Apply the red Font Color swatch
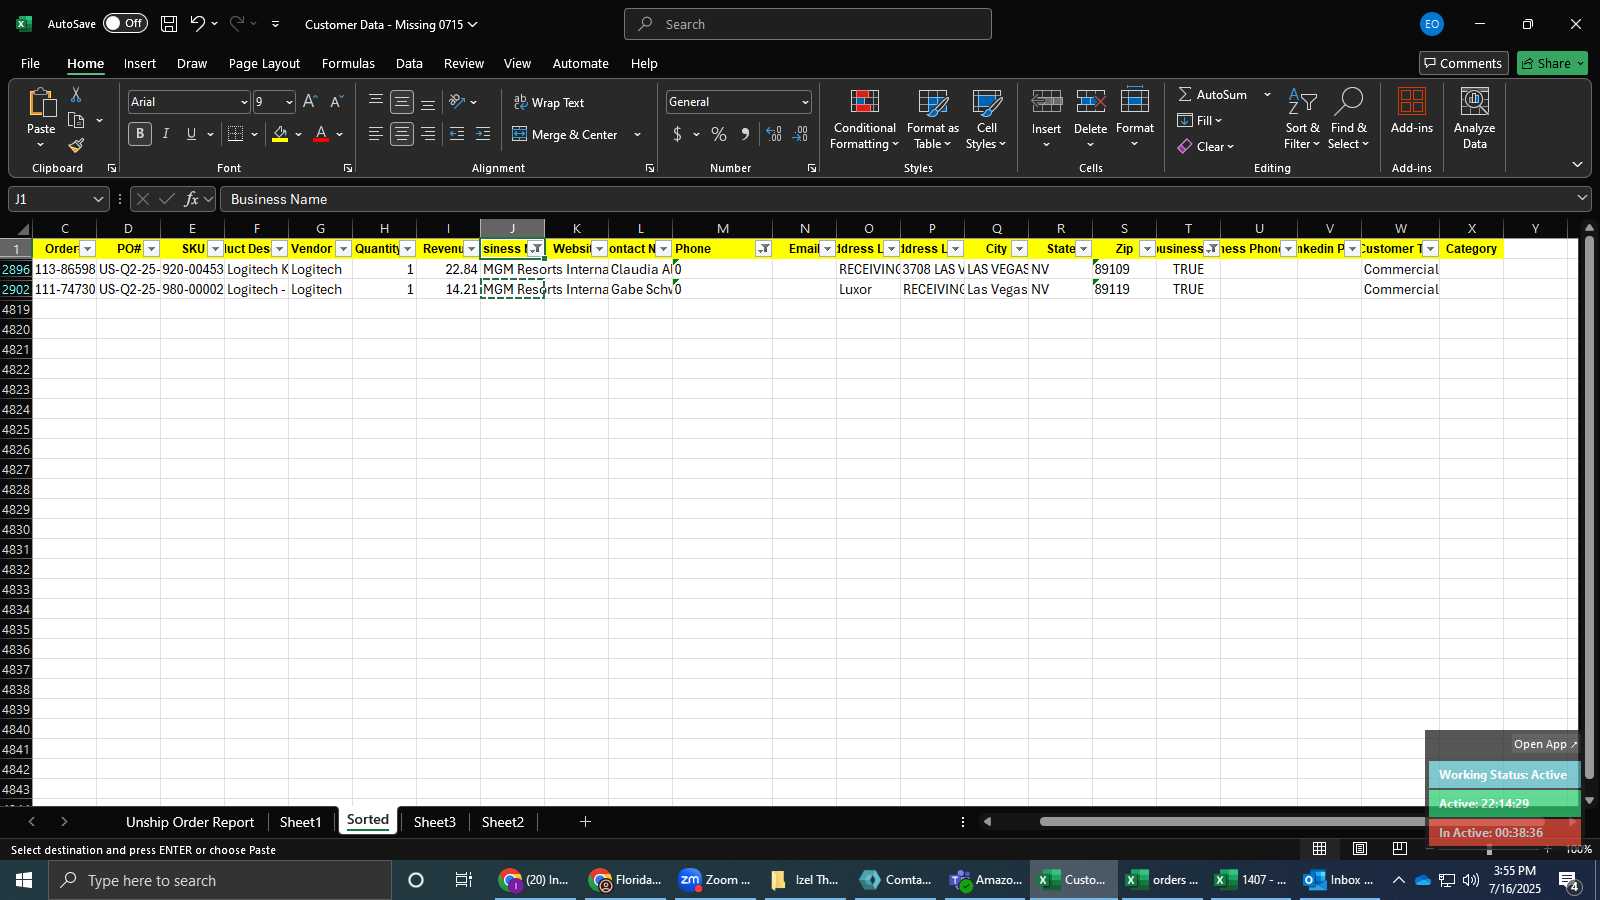The width and height of the screenshot is (1600, 900). [x=321, y=134]
